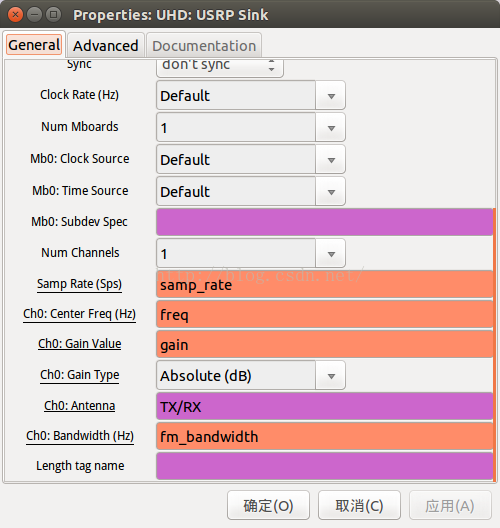The width and height of the screenshot is (500, 528).
Task: Open the Advanced tab
Action: point(106,46)
